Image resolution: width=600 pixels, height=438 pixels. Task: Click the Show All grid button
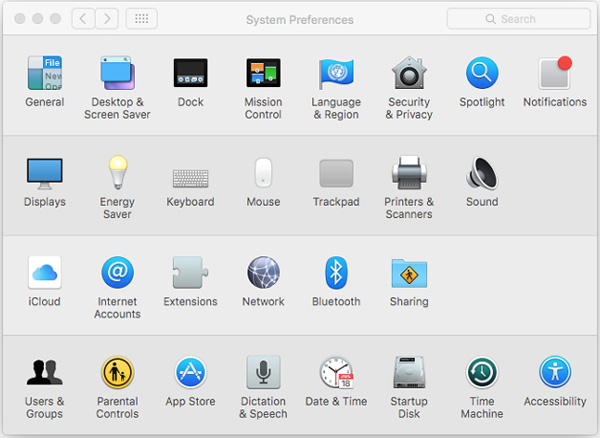click(142, 18)
